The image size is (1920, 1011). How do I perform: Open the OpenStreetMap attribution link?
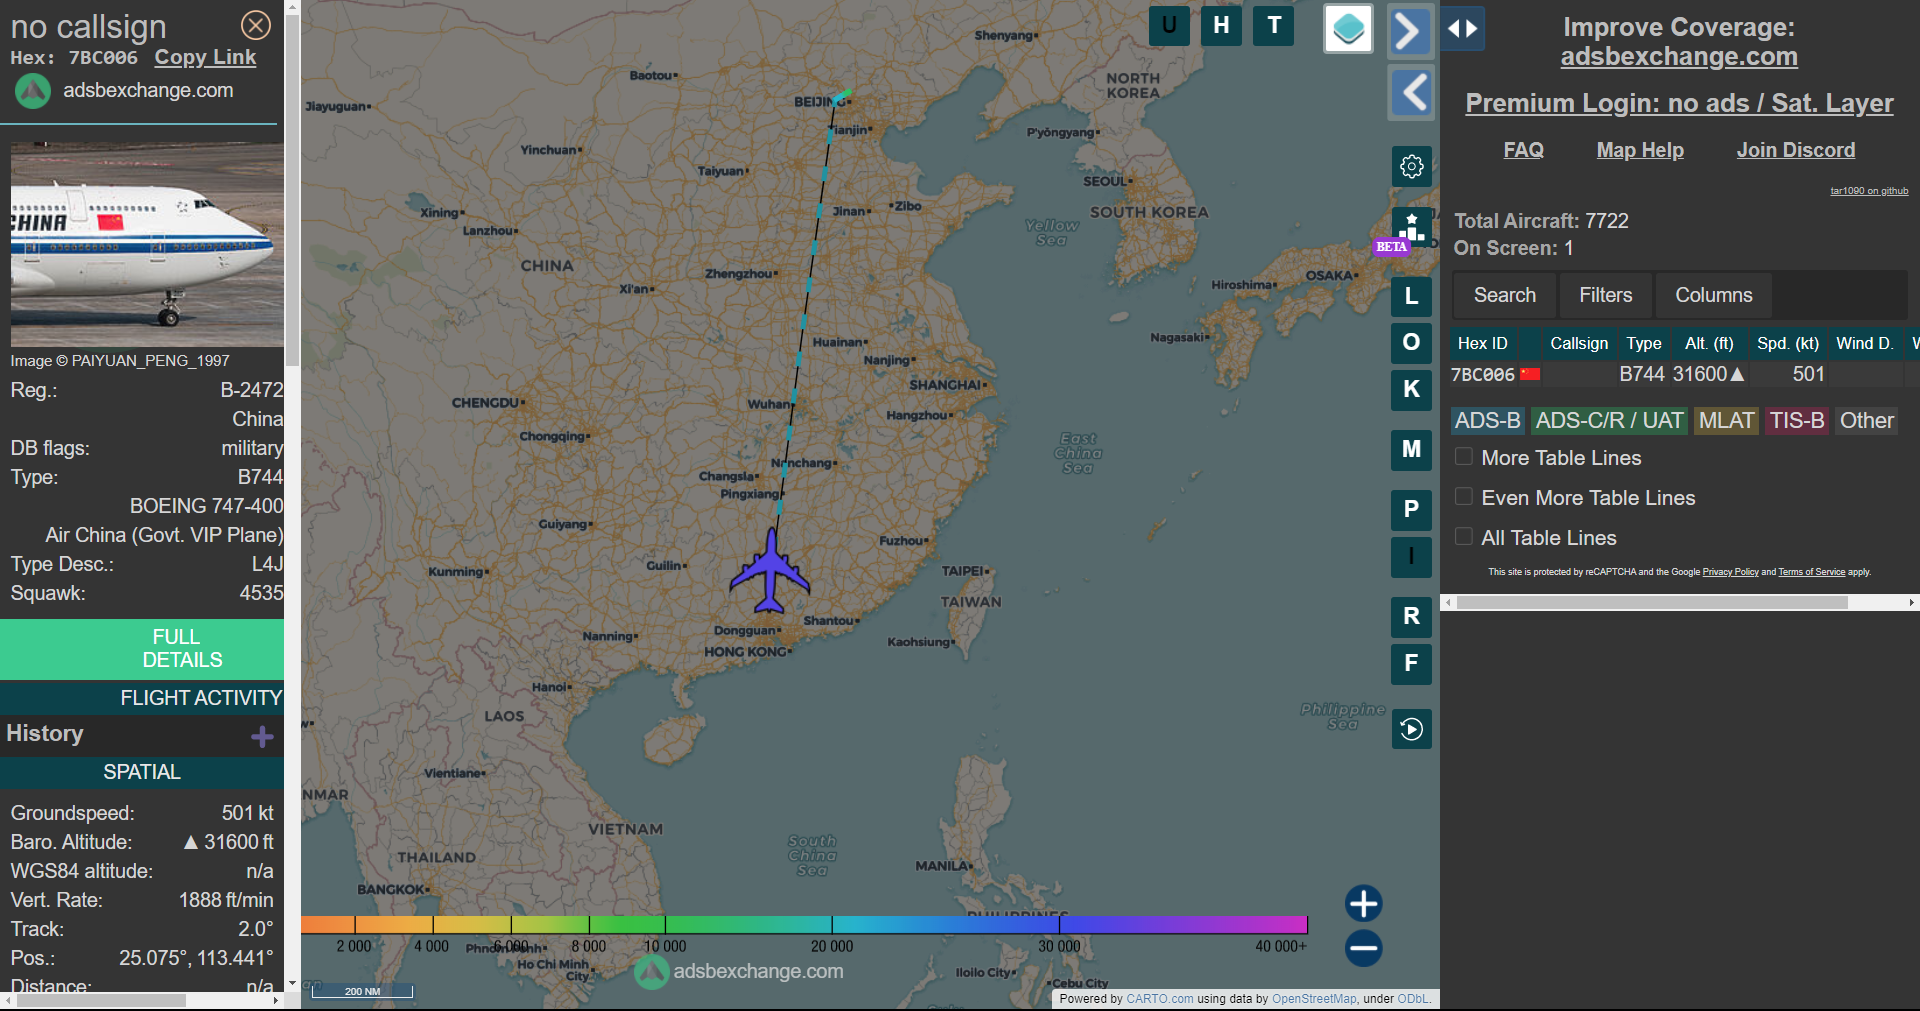coord(1314,999)
